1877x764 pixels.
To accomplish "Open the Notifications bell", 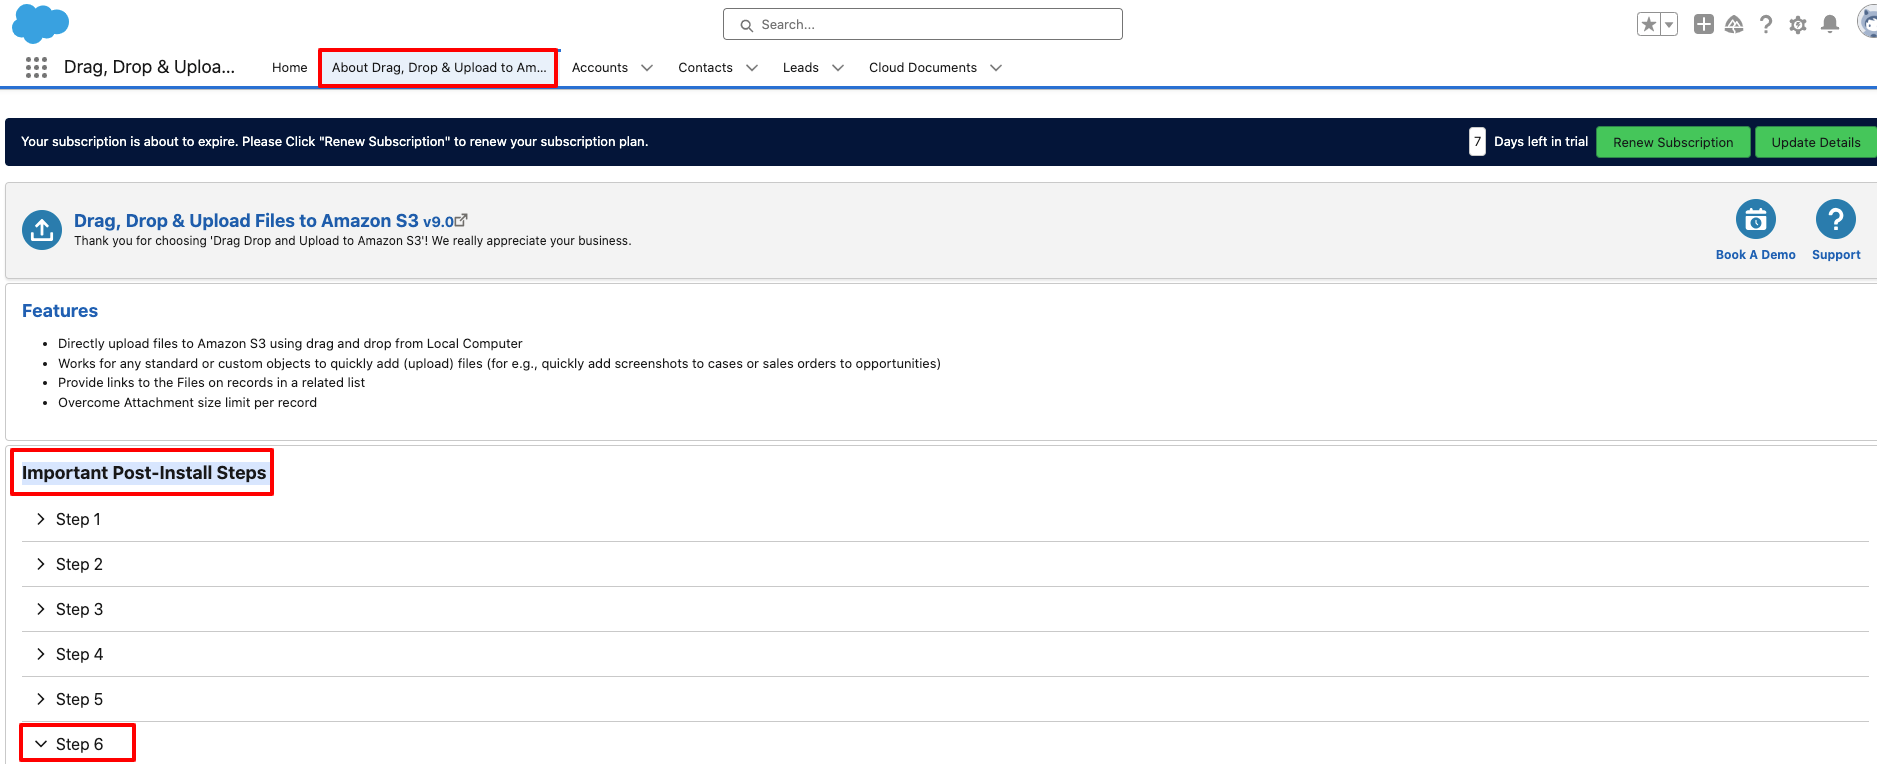I will (1830, 24).
